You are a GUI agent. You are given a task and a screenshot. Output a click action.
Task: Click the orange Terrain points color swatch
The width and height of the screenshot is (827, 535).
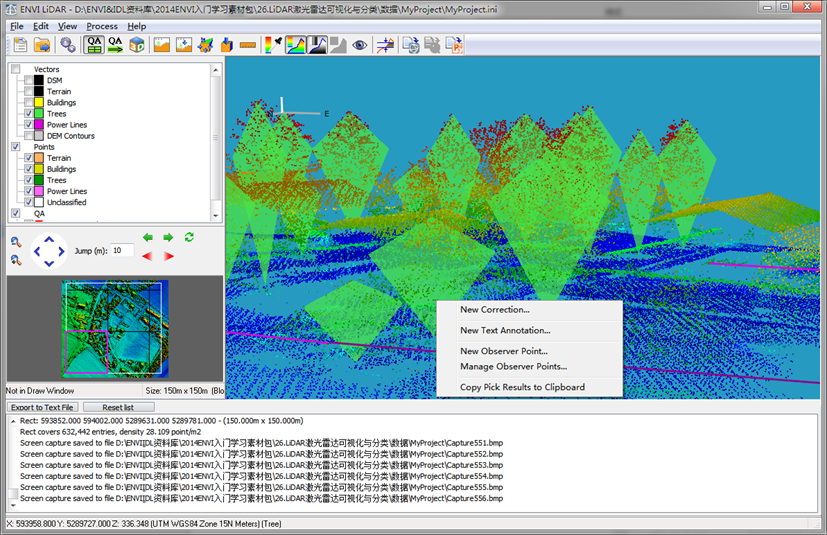click(39, 158)
